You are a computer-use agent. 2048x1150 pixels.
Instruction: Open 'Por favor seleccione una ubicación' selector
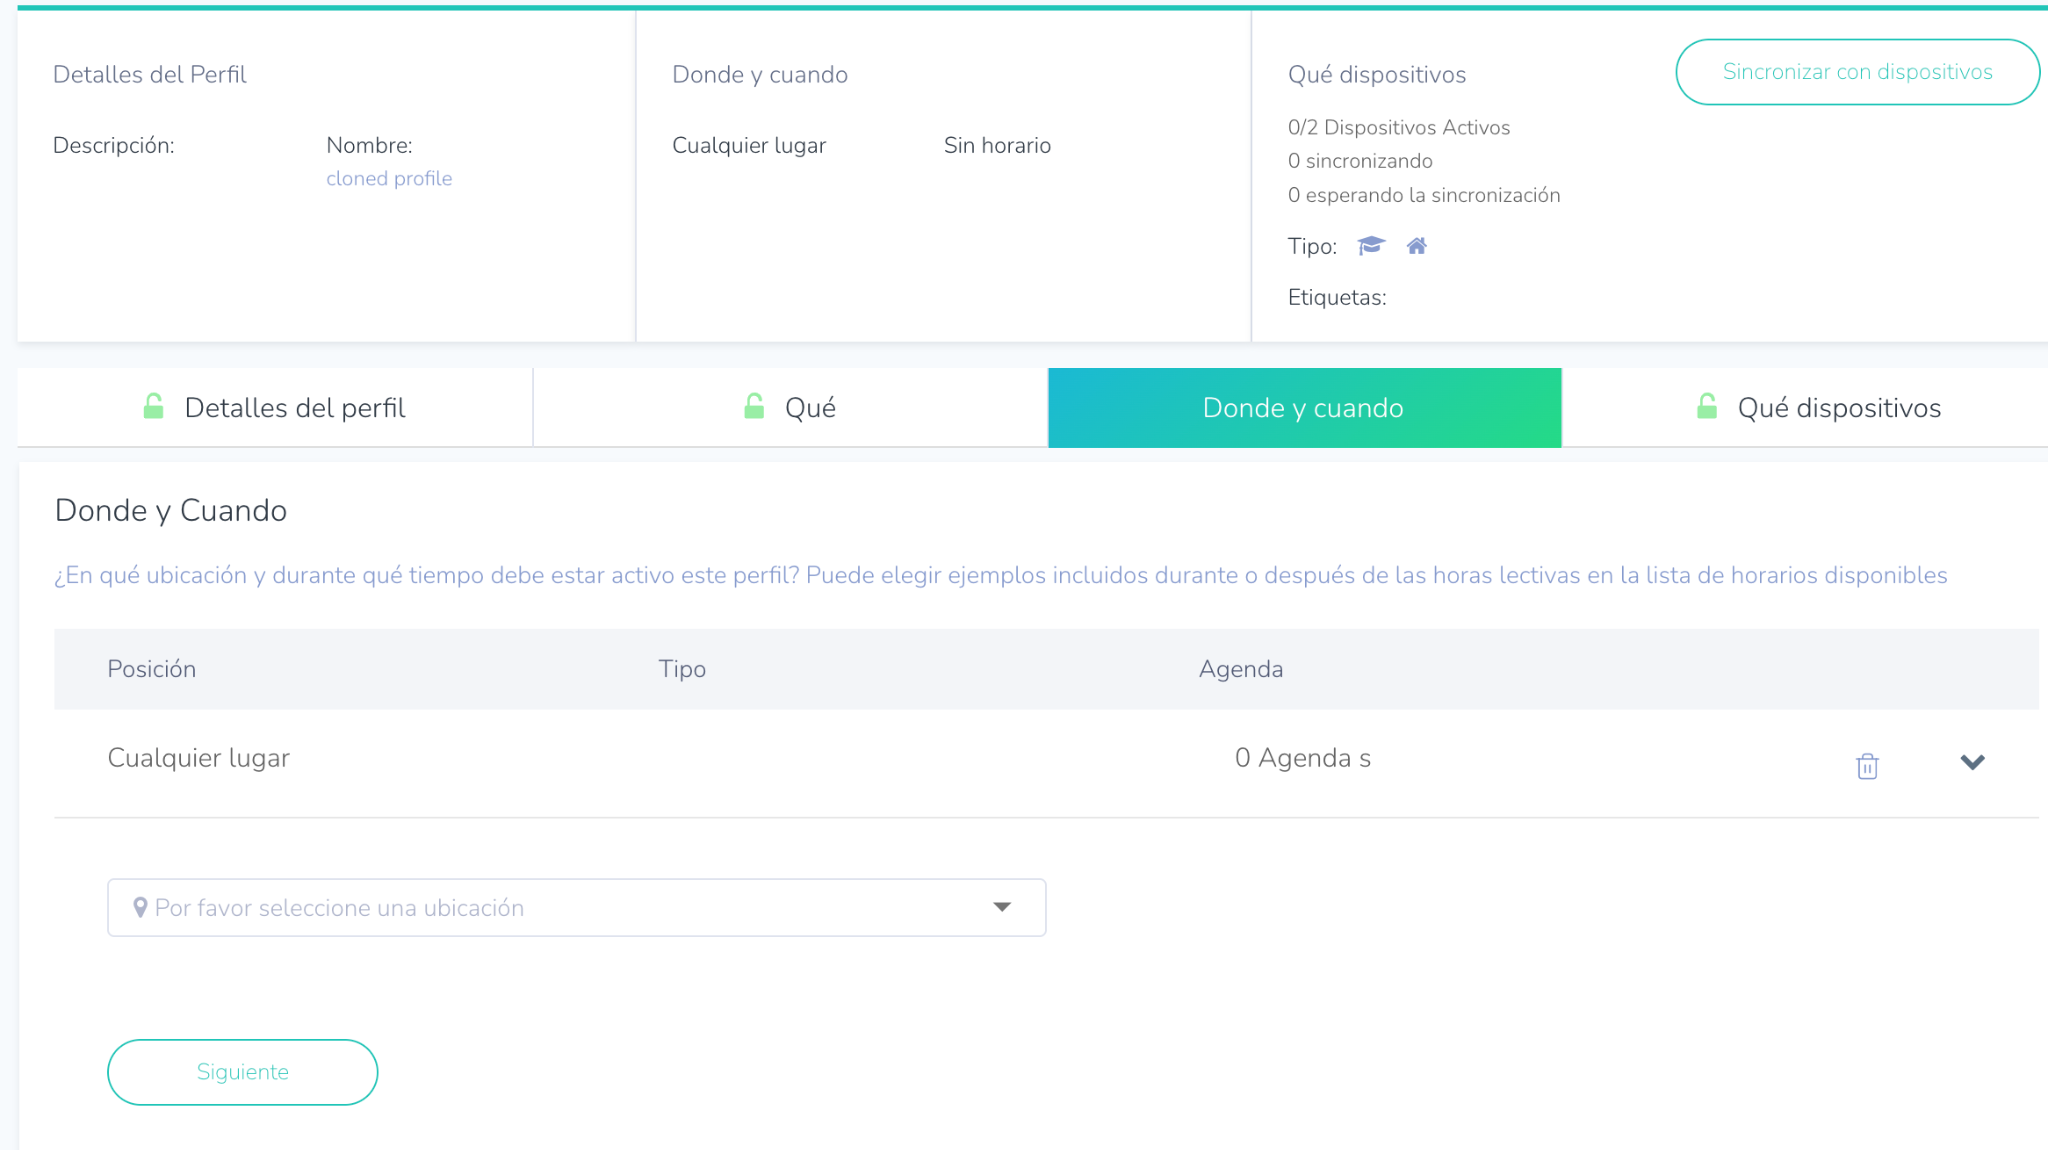[575, 907]
